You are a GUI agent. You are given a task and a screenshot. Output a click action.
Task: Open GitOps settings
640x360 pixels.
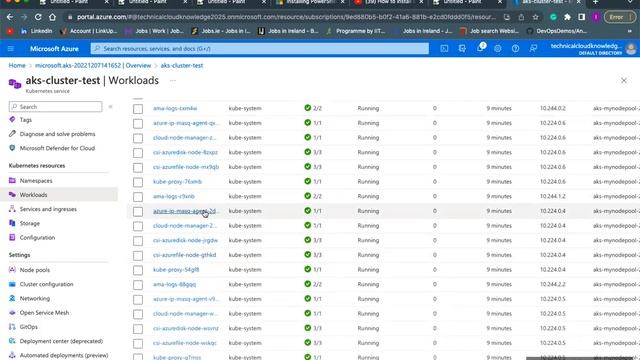29,327
